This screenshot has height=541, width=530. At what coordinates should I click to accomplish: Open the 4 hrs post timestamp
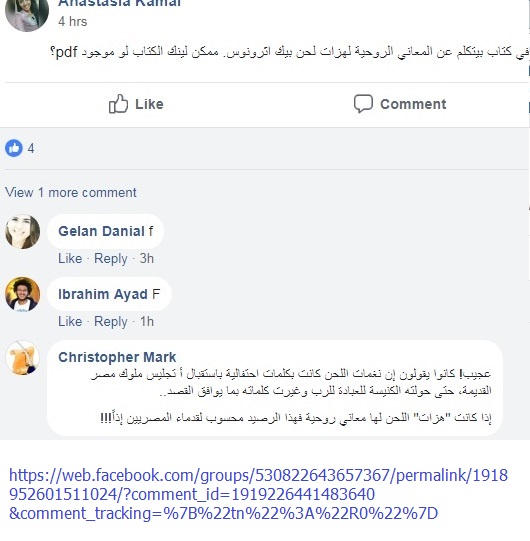pos(72,21)
